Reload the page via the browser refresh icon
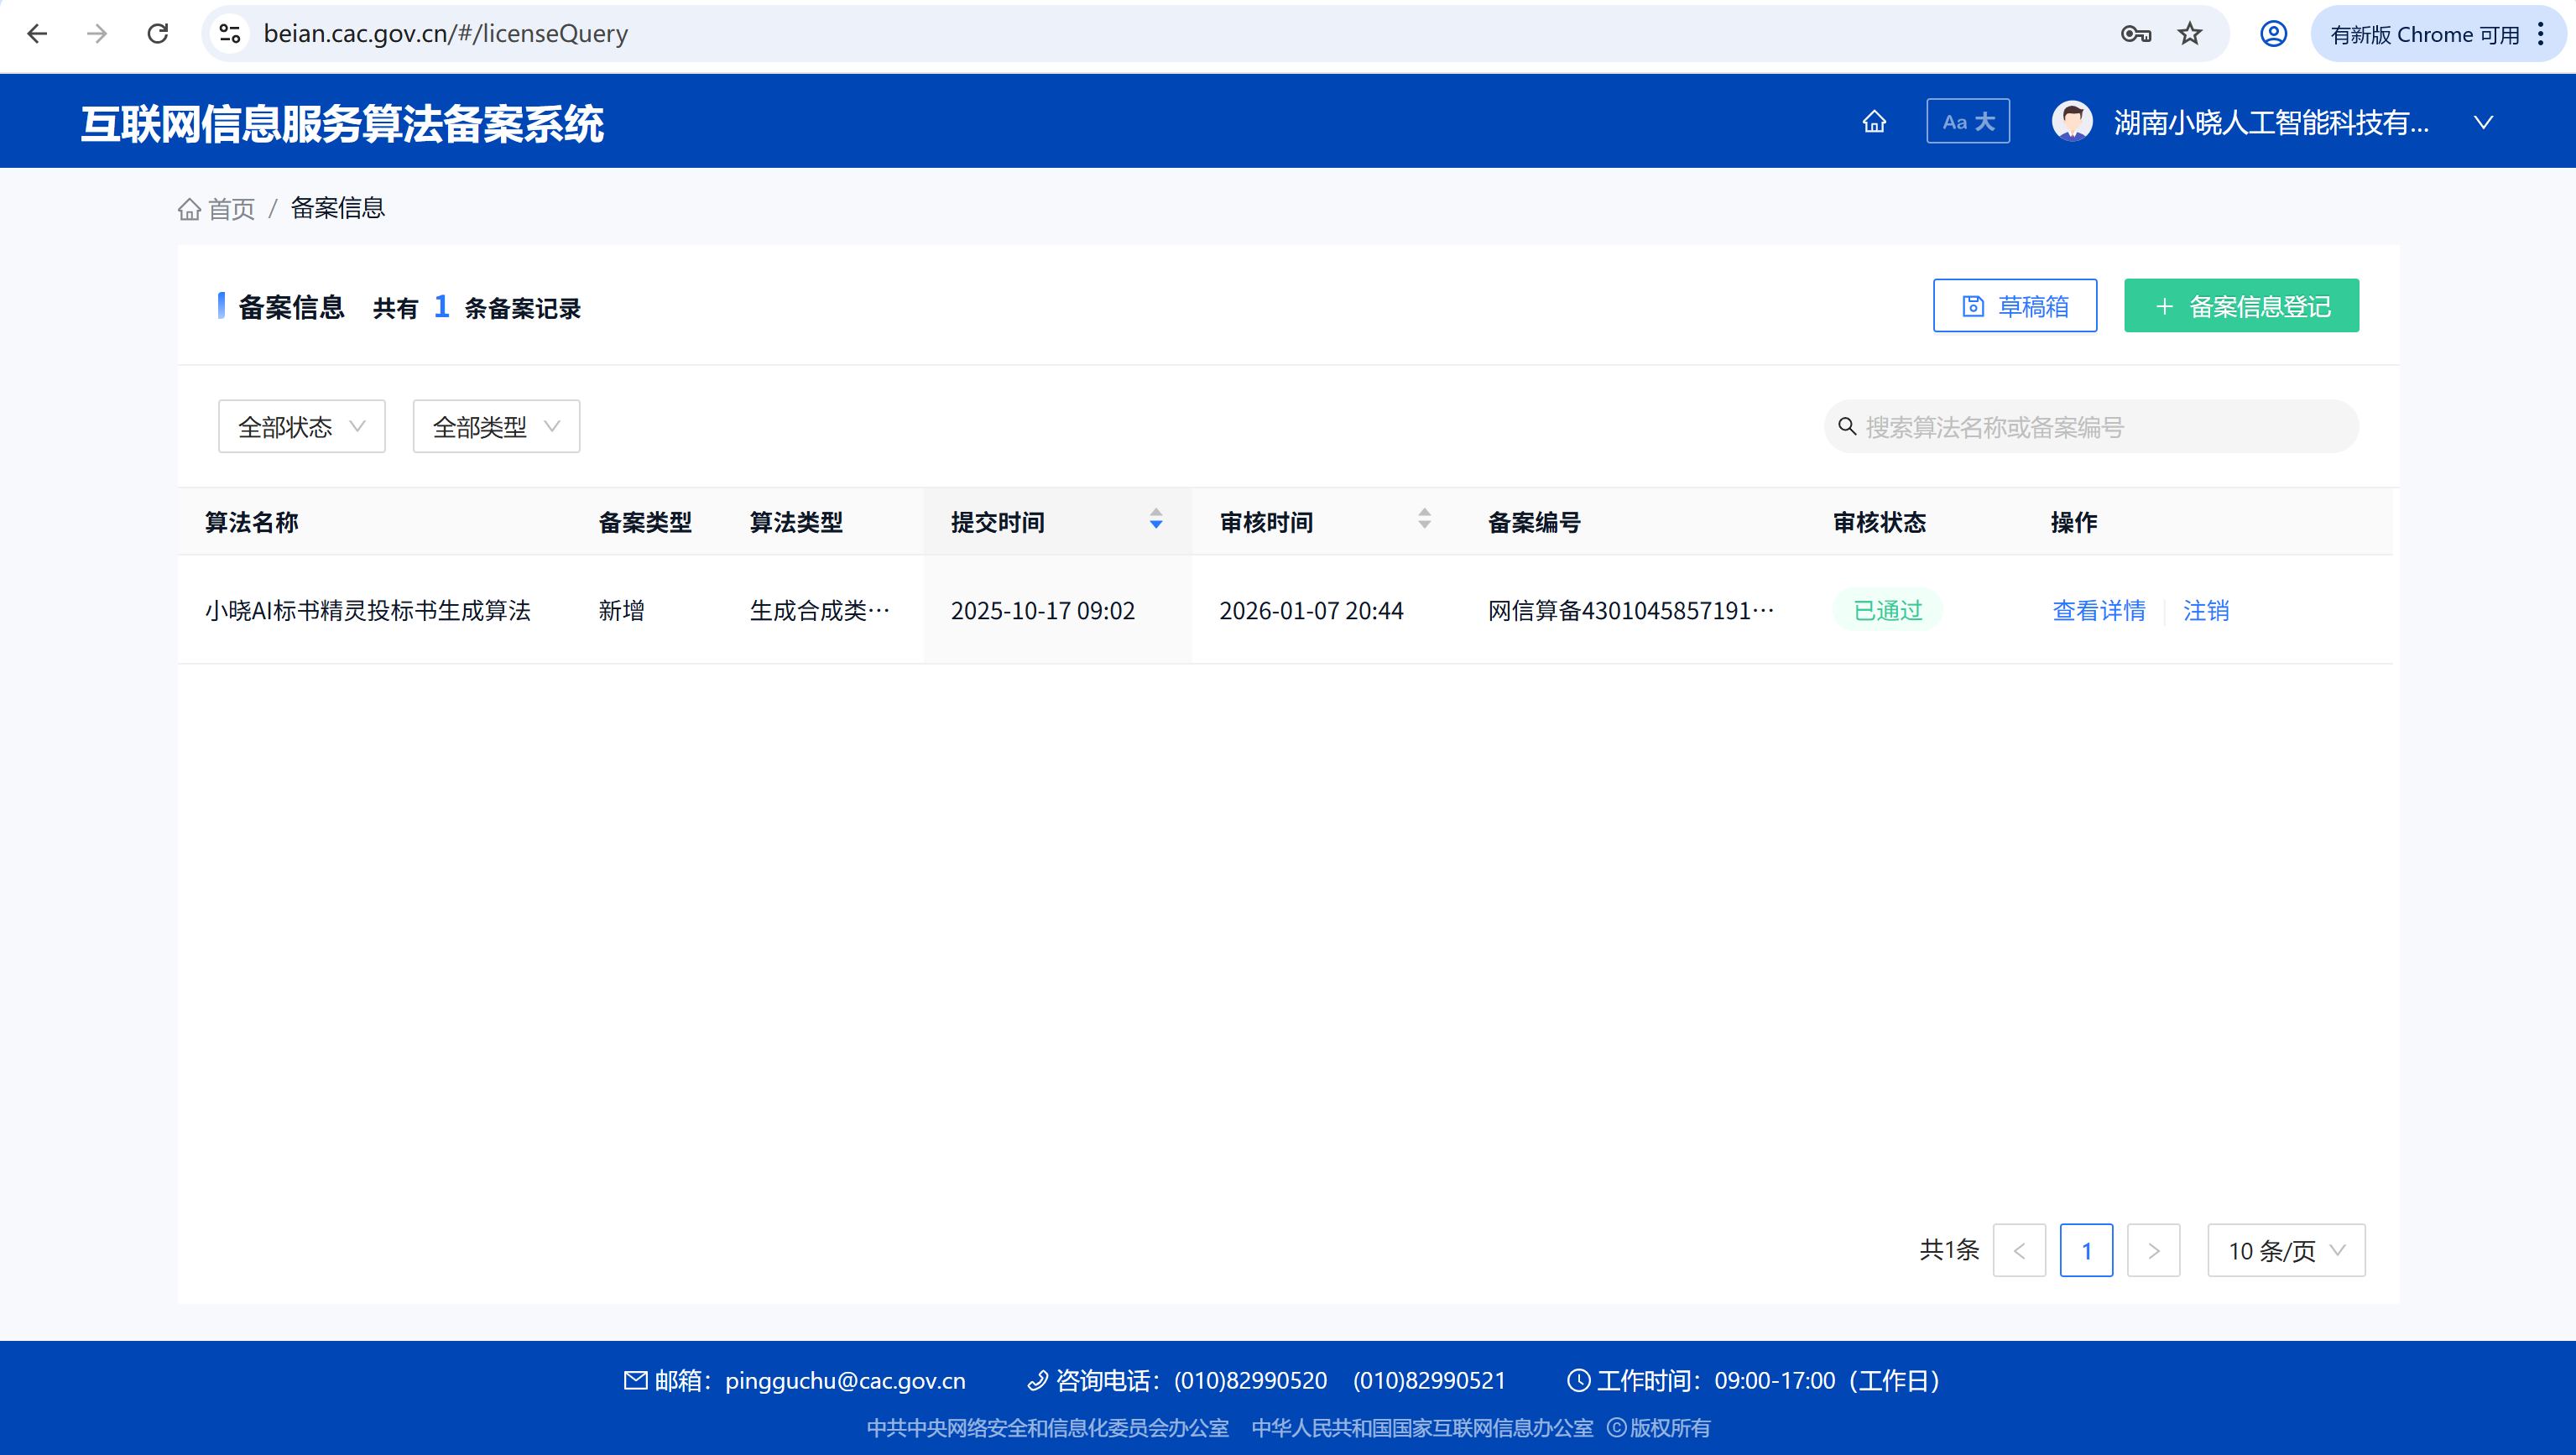The width and height of the screenshot is (2576, 1455). coord(158,34)
